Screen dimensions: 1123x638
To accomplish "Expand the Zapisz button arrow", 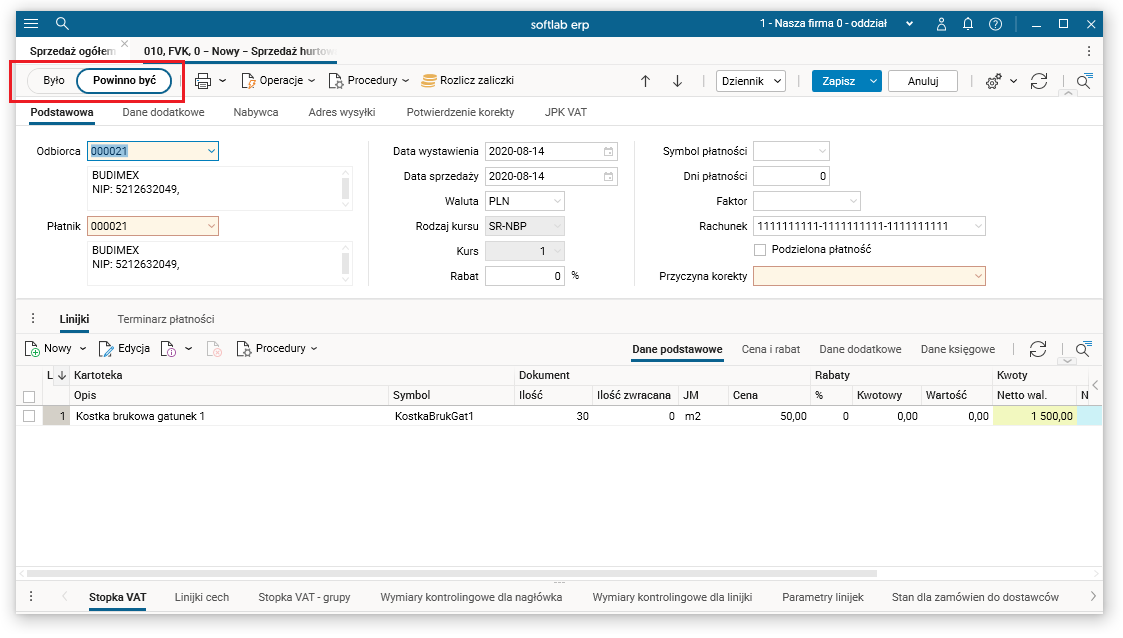I will [x=873, y=81].
